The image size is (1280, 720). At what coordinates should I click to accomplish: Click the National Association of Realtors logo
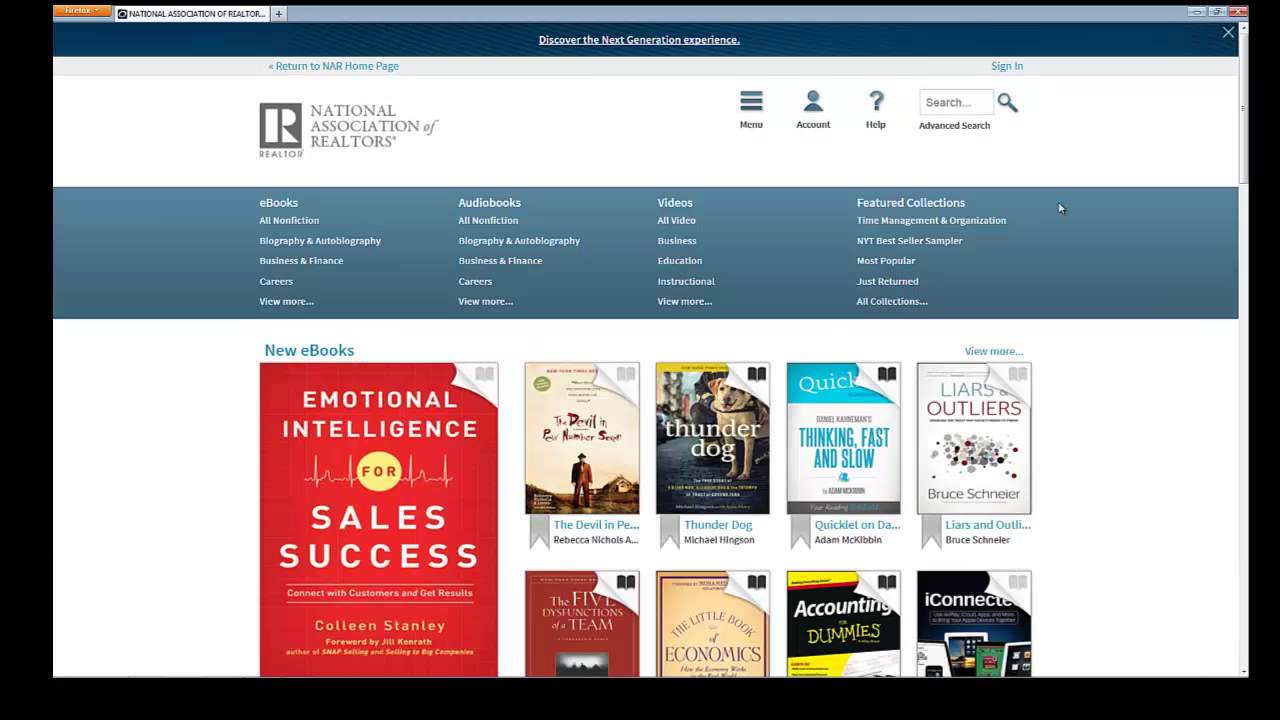(348, 130)
